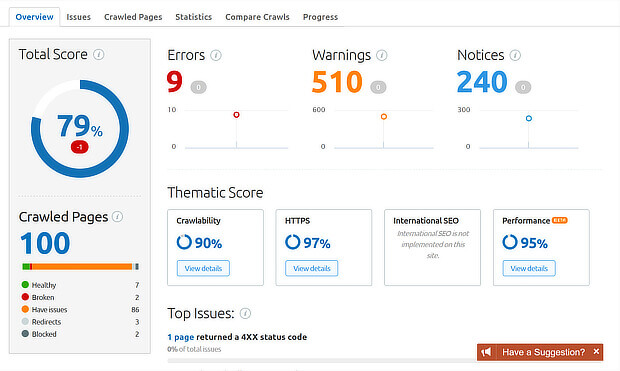Click the red Broken dot in legend
The height and width of the screenshot is (371, 620).
tap(25, 297)
